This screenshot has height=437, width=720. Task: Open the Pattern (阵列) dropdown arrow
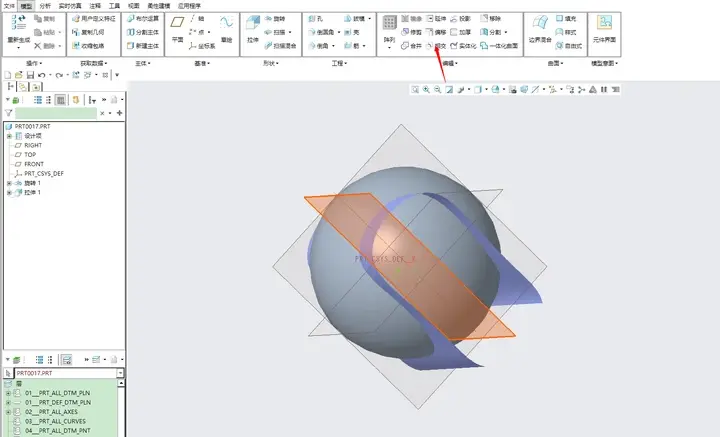[389, 47]
